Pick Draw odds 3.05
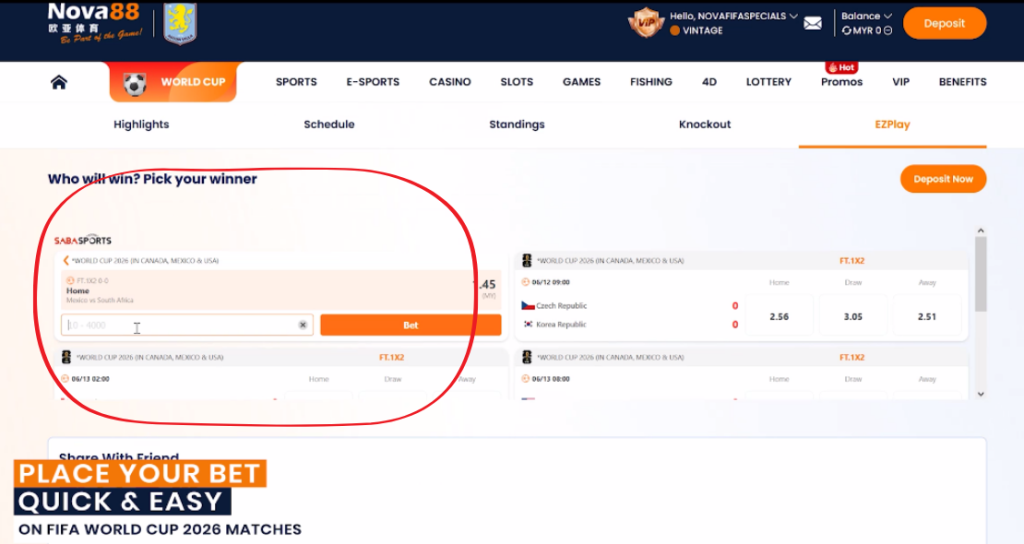 853,316
